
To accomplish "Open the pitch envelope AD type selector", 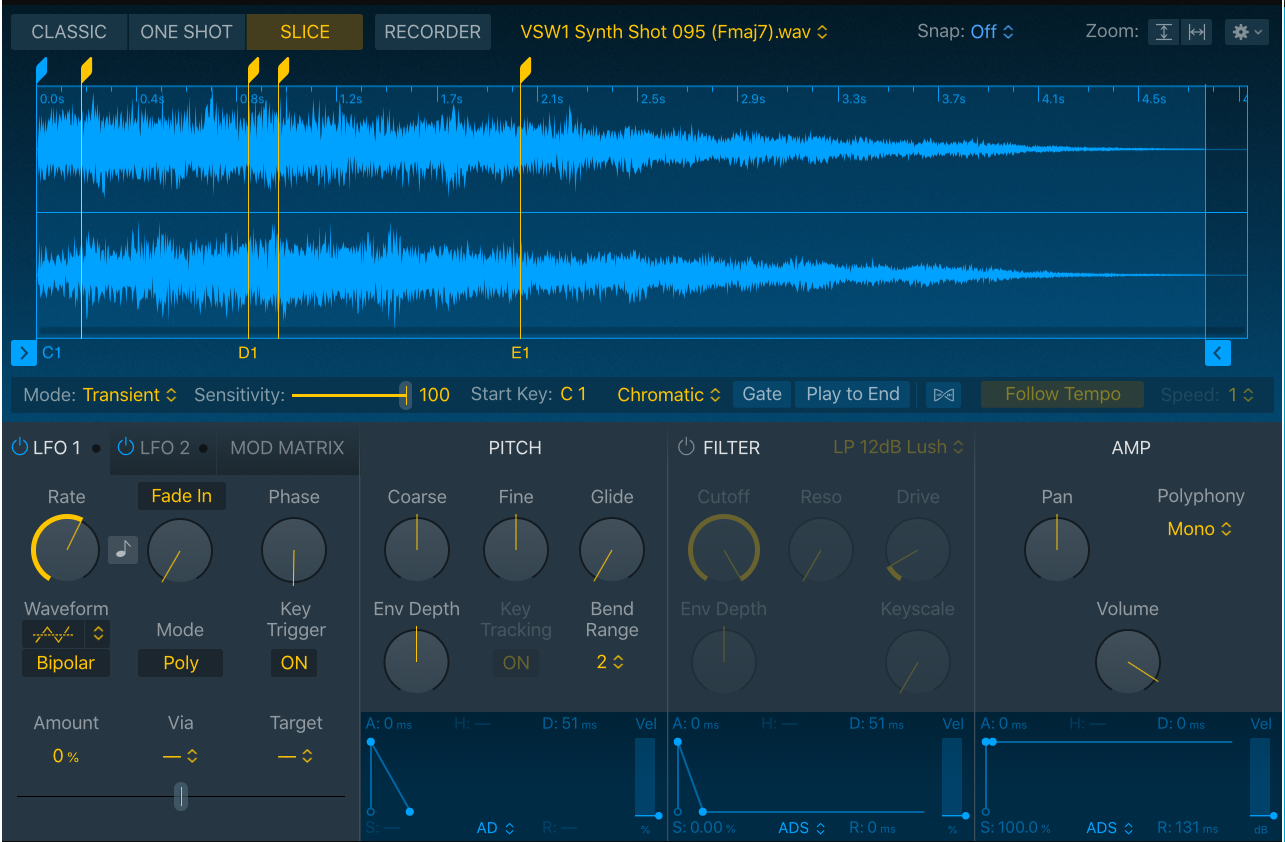I will (495, 828).
